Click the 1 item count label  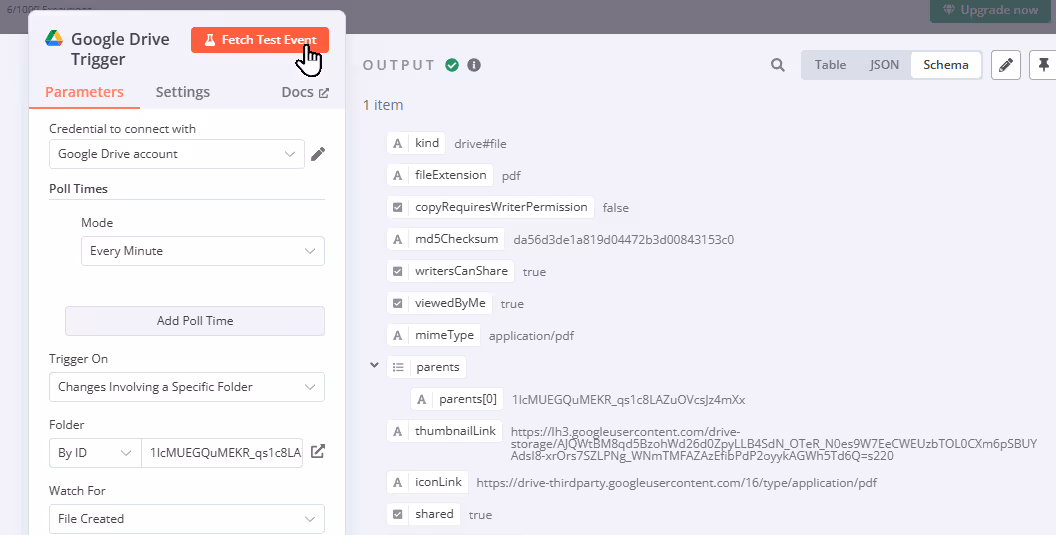[383, 105]
